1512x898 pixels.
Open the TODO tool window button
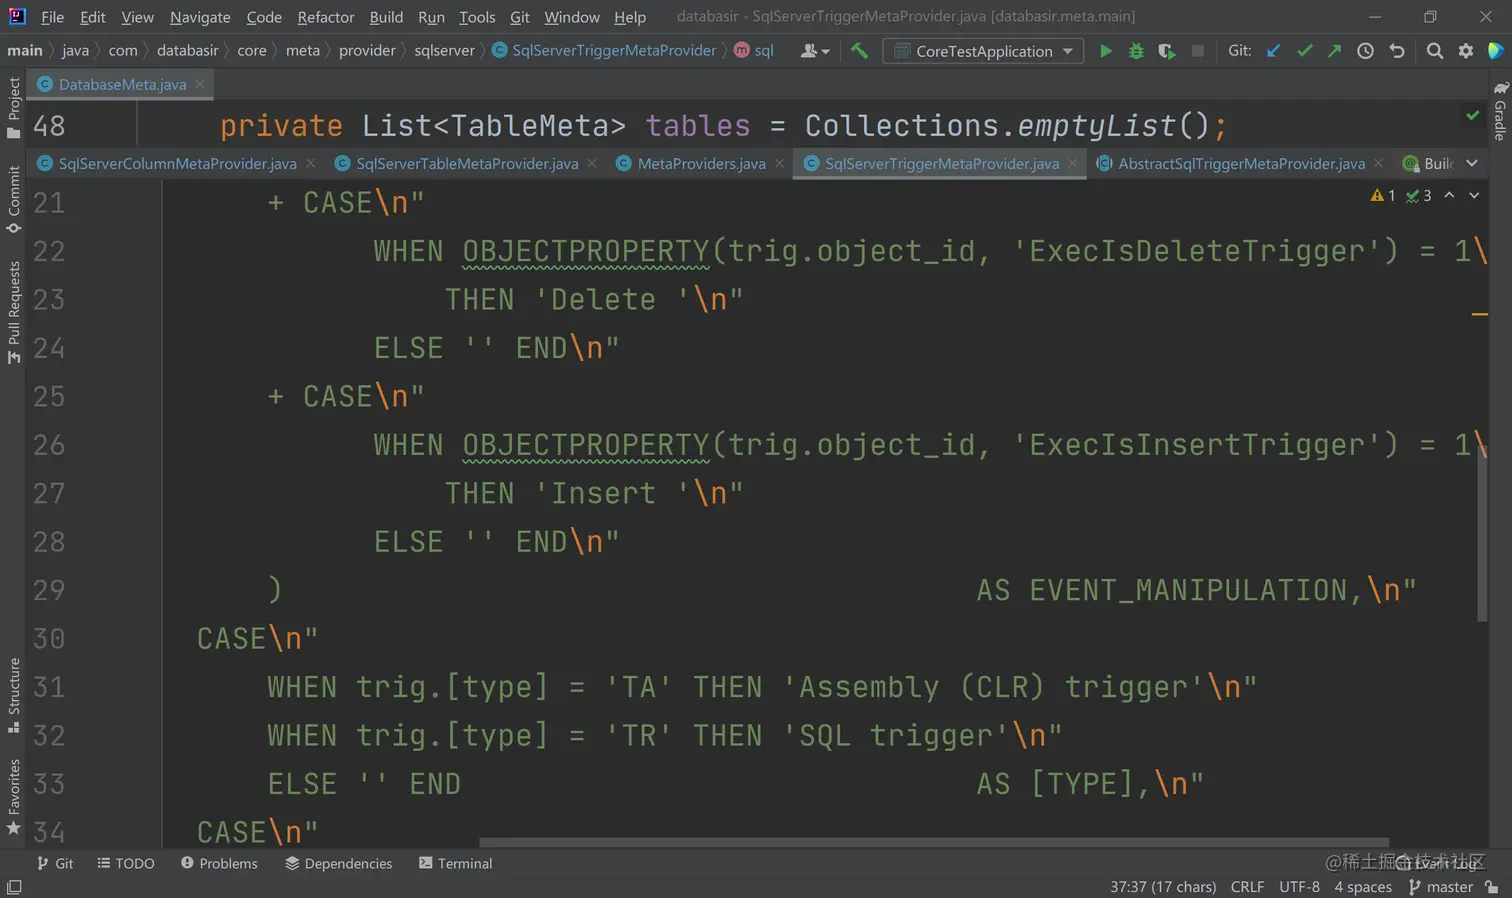[126, 863]
